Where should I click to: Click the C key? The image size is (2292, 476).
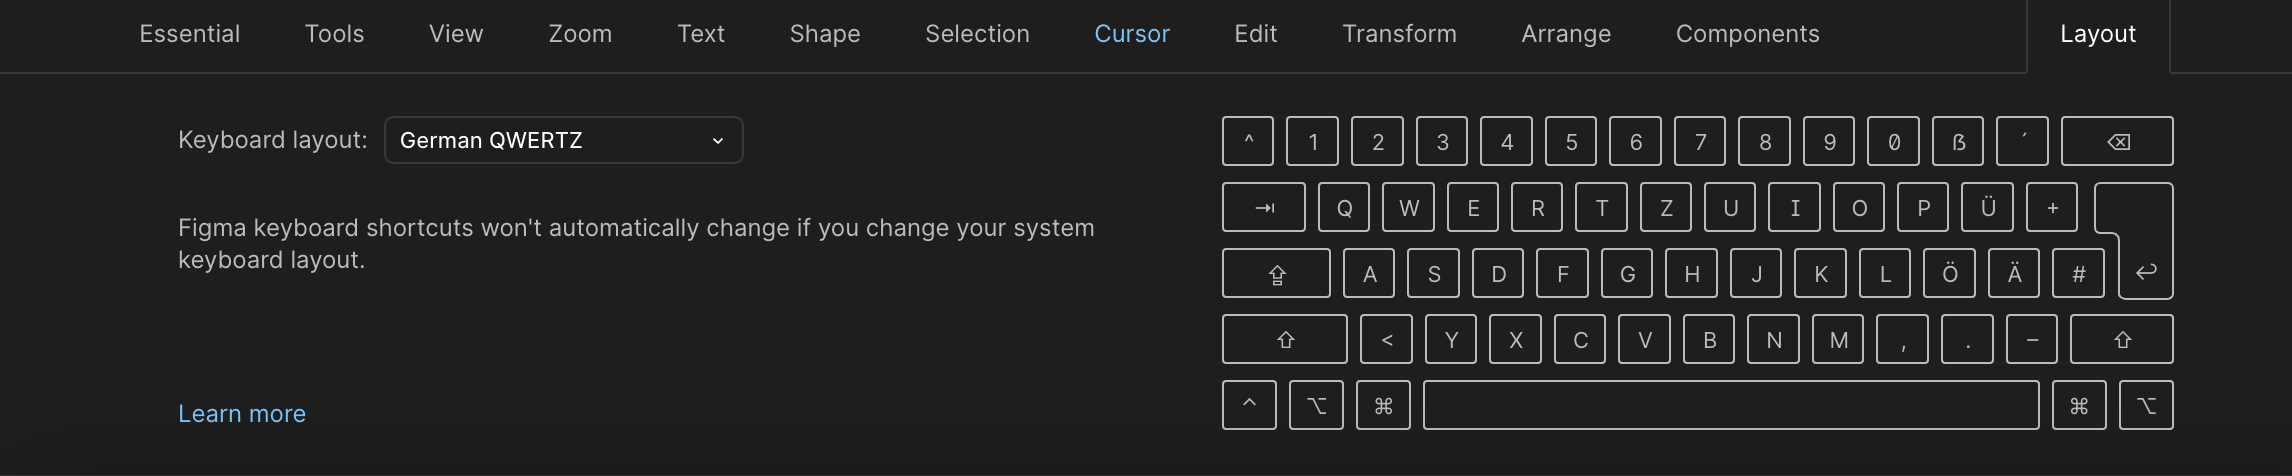(1580, 339)
